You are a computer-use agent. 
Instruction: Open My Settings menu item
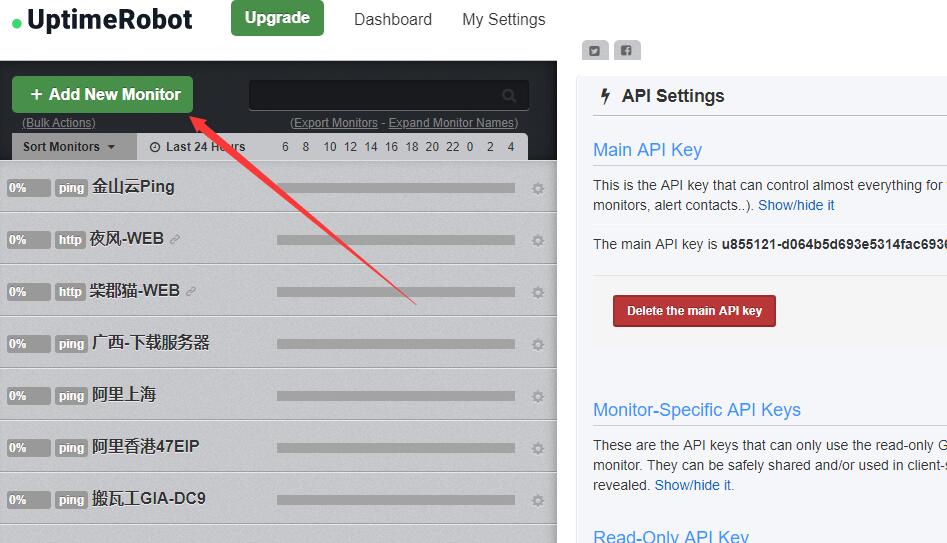pyautogui.click(x=504, y=19)
